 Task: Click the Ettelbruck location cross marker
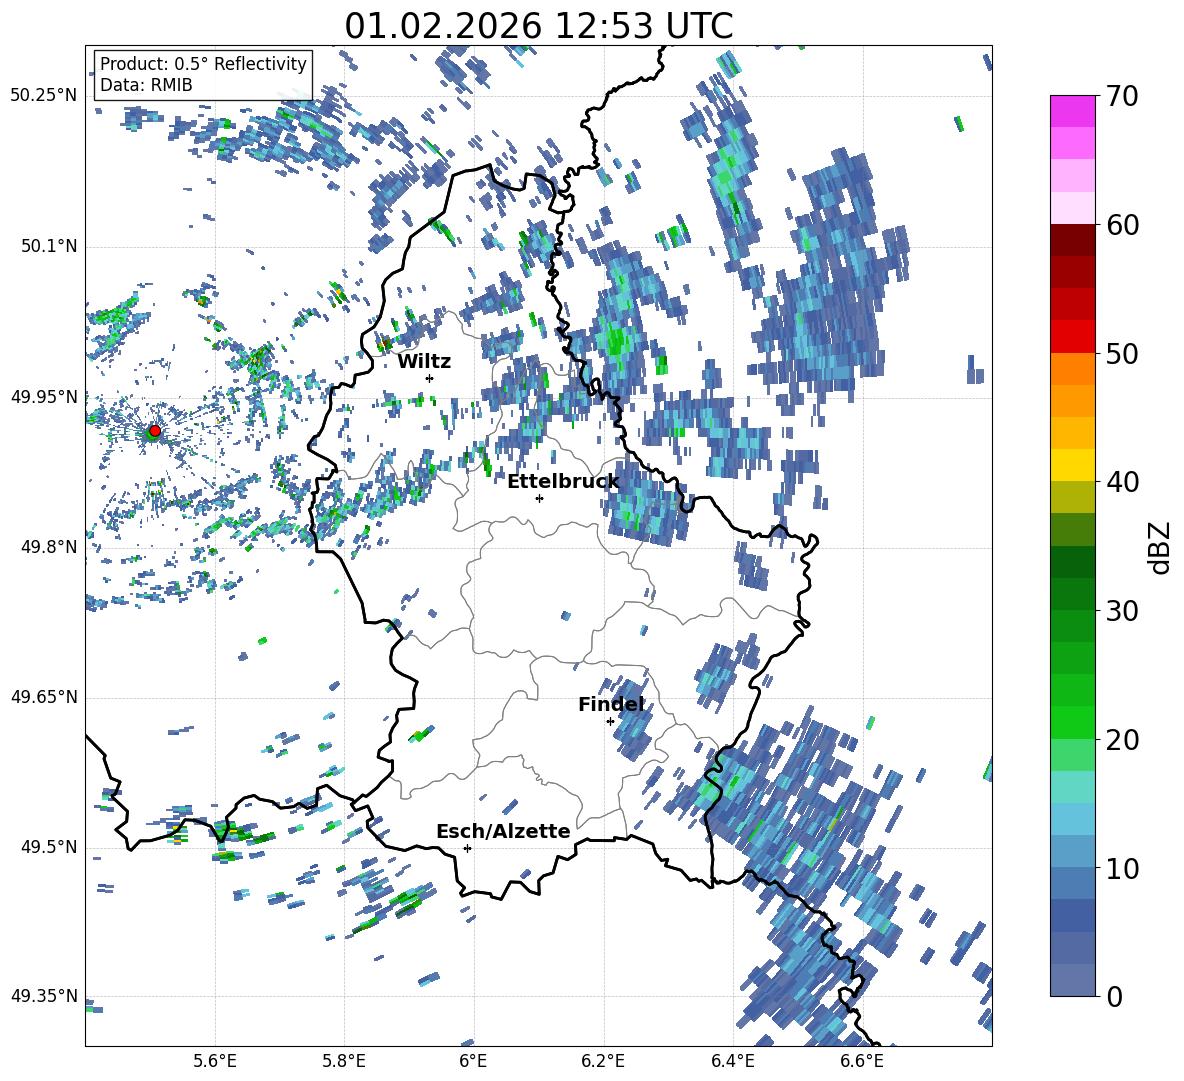[539, 498]
